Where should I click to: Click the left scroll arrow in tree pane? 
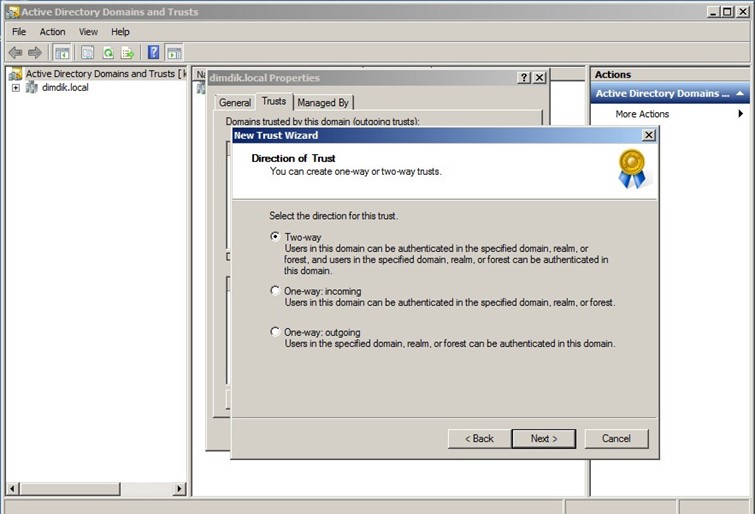[13, 488]
